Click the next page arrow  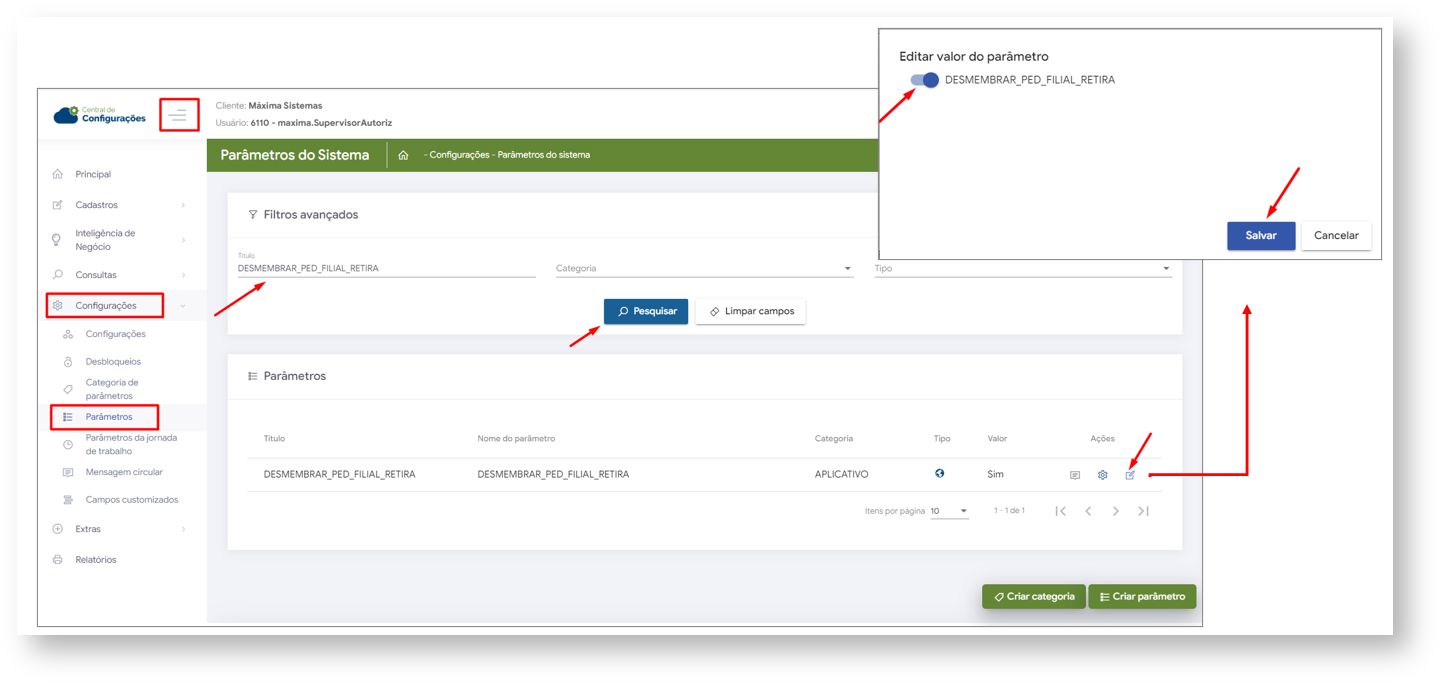[x=1116, y=511]
